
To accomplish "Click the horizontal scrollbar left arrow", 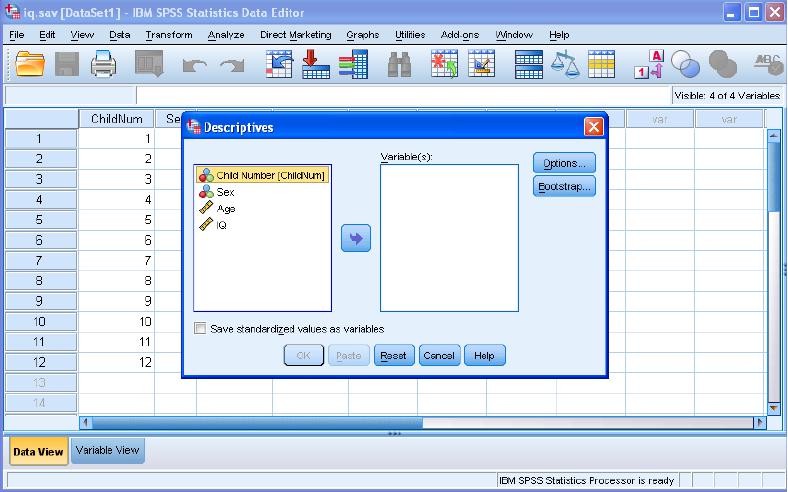I will (x=85, y=423).
